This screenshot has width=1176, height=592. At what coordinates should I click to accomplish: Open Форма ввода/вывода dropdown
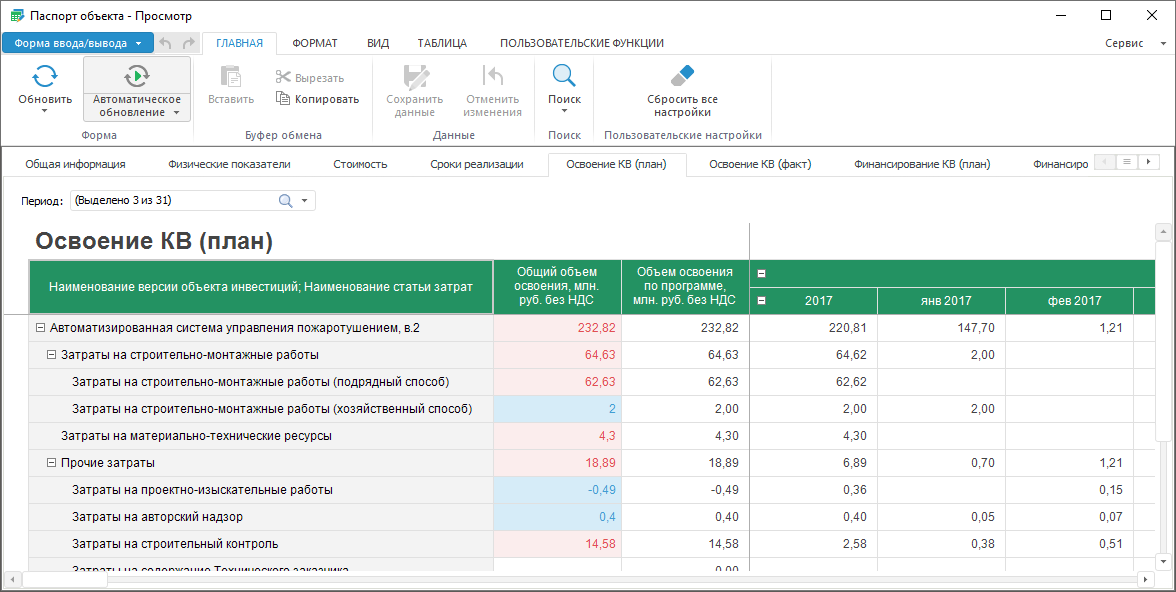point(138,43)
